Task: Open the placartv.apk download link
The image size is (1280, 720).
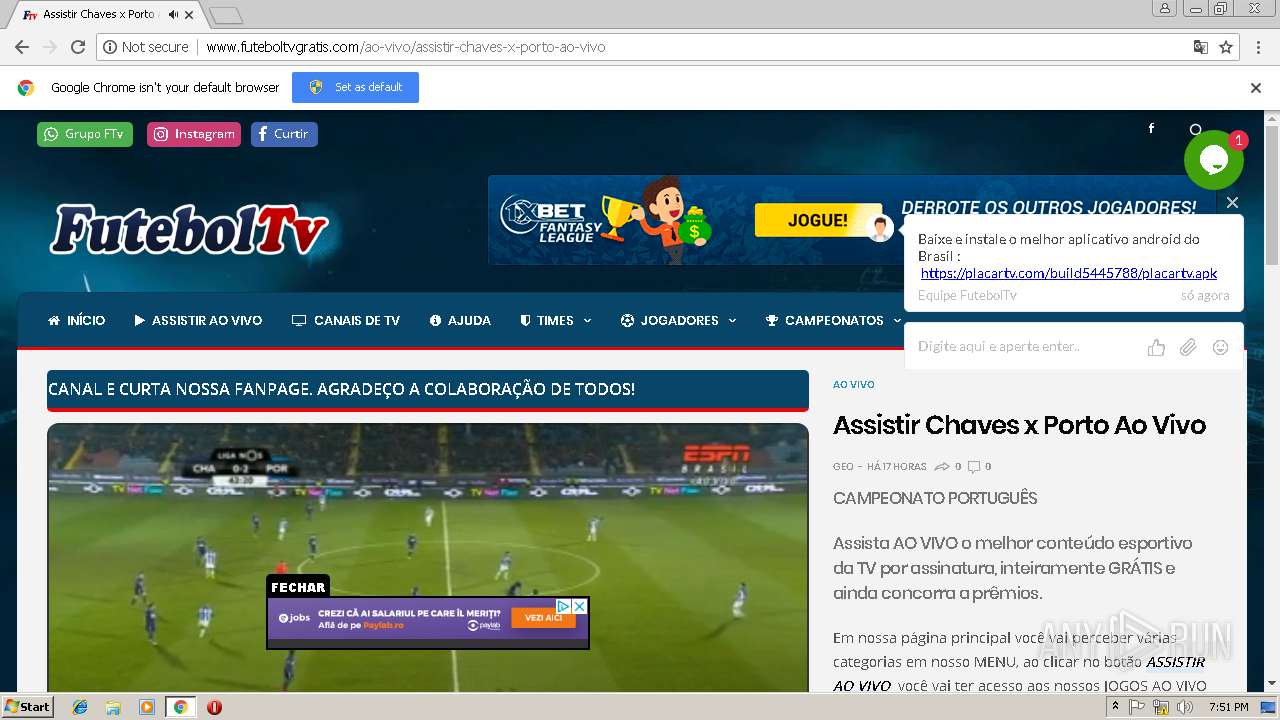Action: pyautogui.click(x=1069, y=273)
